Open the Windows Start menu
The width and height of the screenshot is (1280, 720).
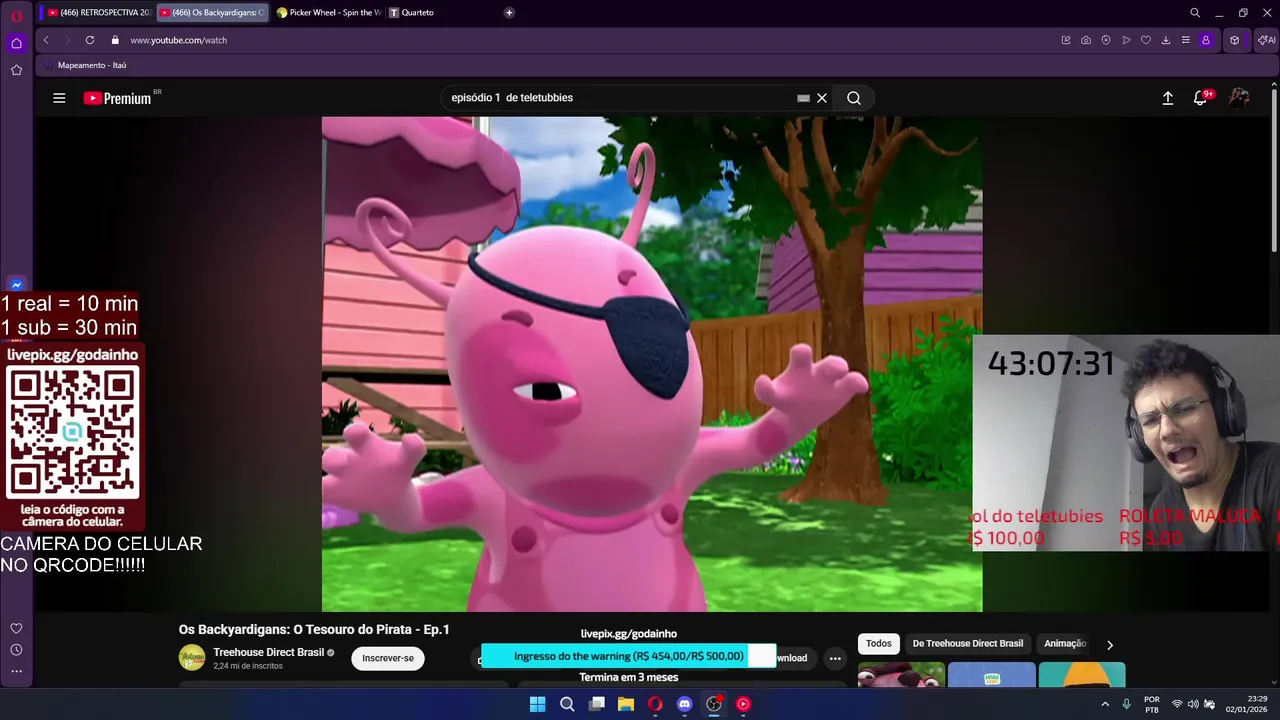537,704
